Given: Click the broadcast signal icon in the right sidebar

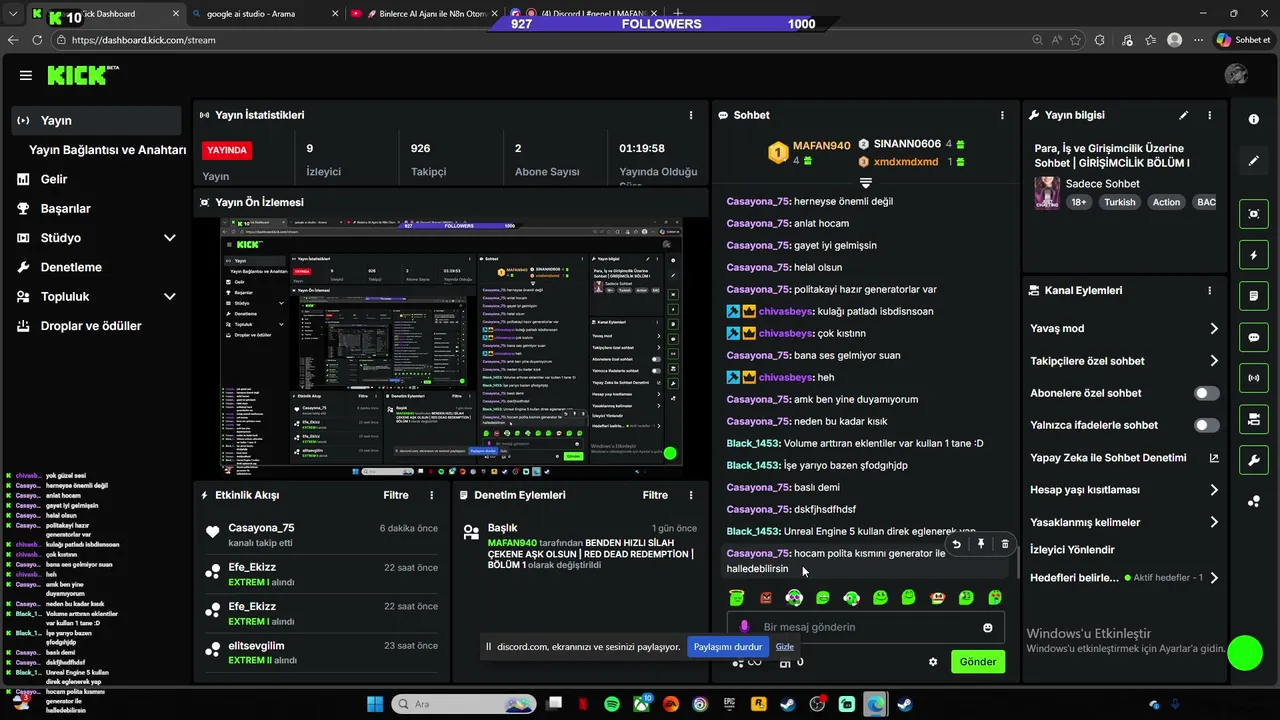Looking at the screenshot, I should point(1254,378).
